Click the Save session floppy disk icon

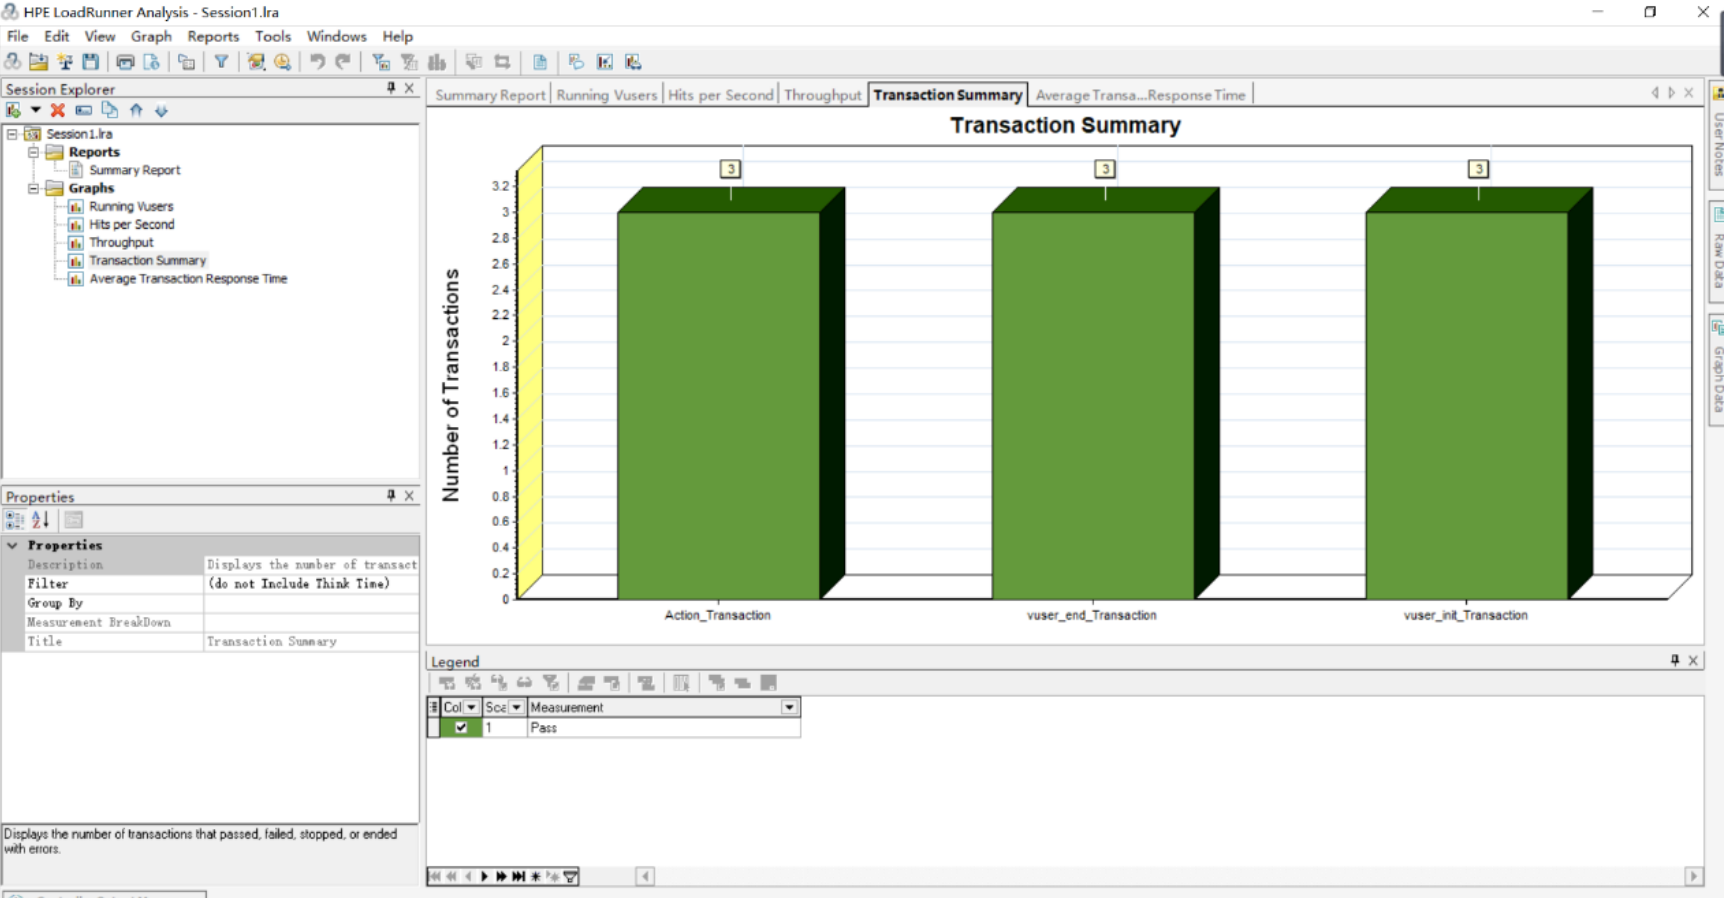pyautogui.click(x=91, y=62)
